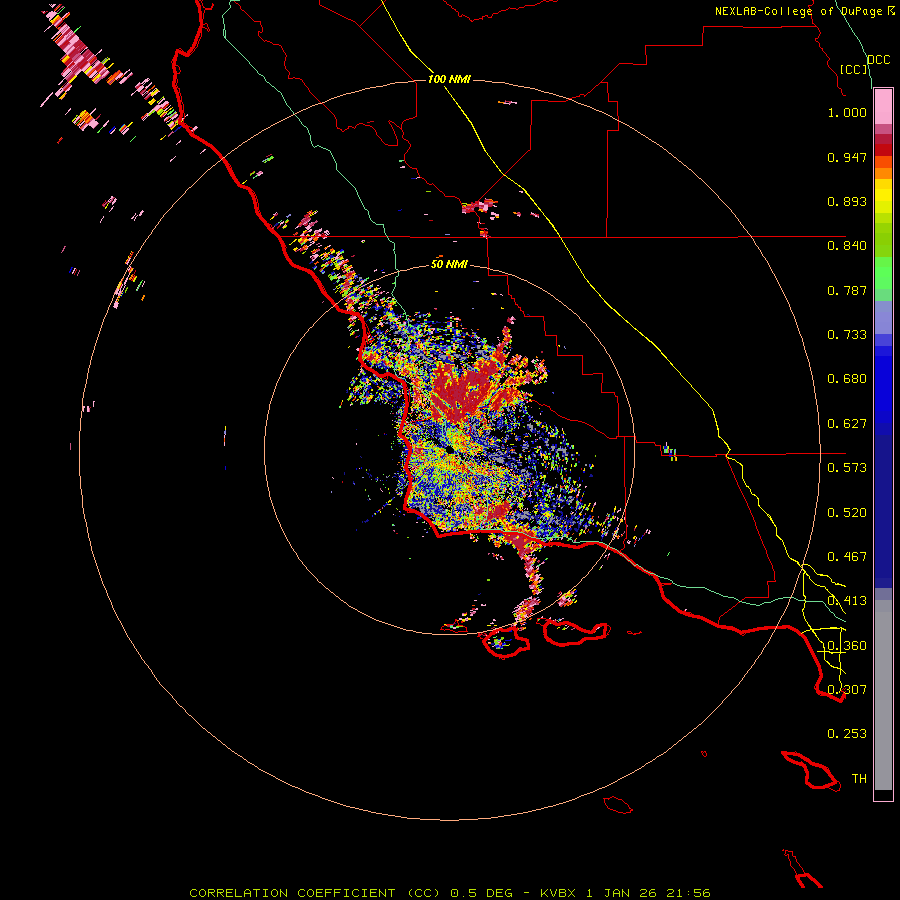
Task: Click the 0.947 legend value
Action: pyautogui.click(x=847, y=157)
